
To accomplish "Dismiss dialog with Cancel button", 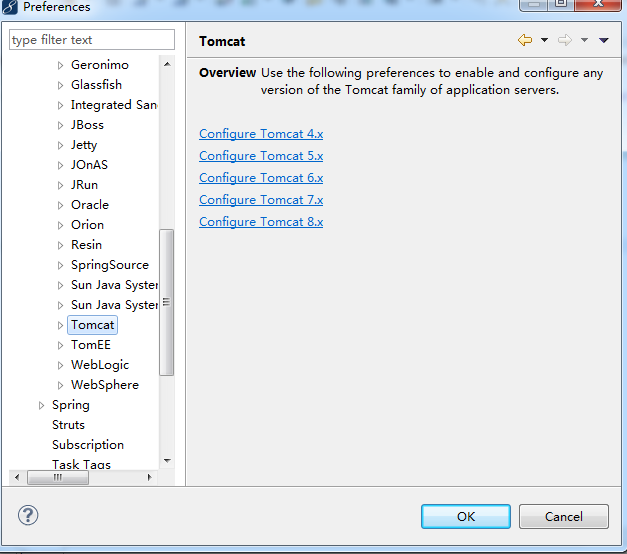I will [564, 516].
